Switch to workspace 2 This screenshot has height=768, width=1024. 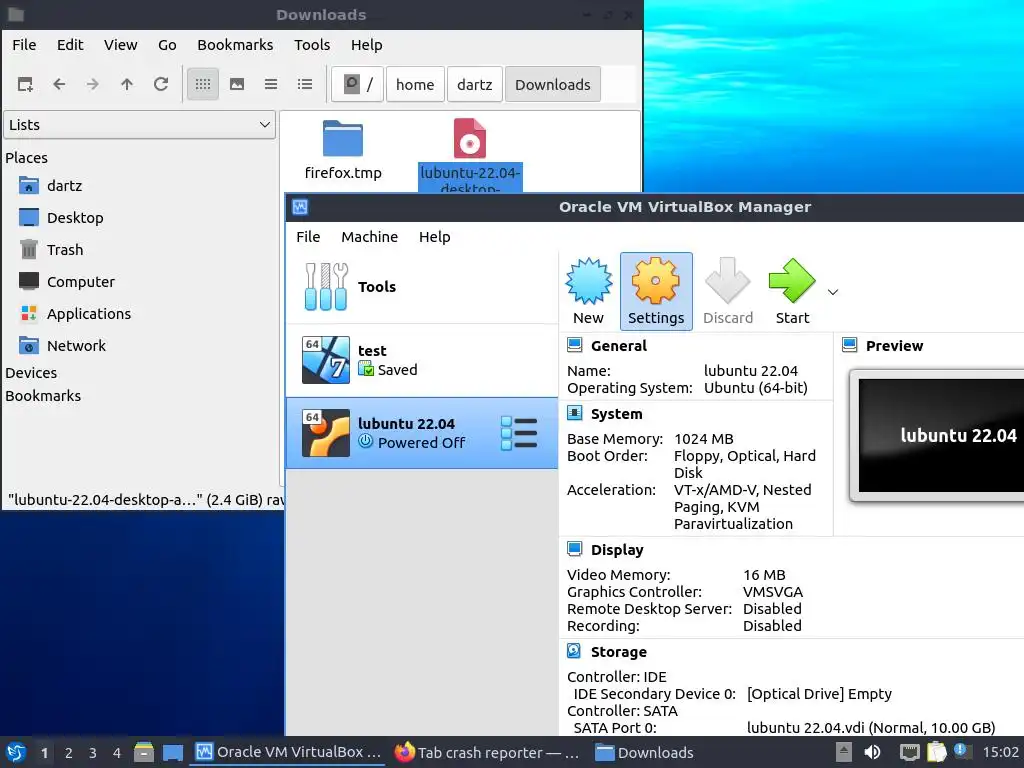pos(69,753)
